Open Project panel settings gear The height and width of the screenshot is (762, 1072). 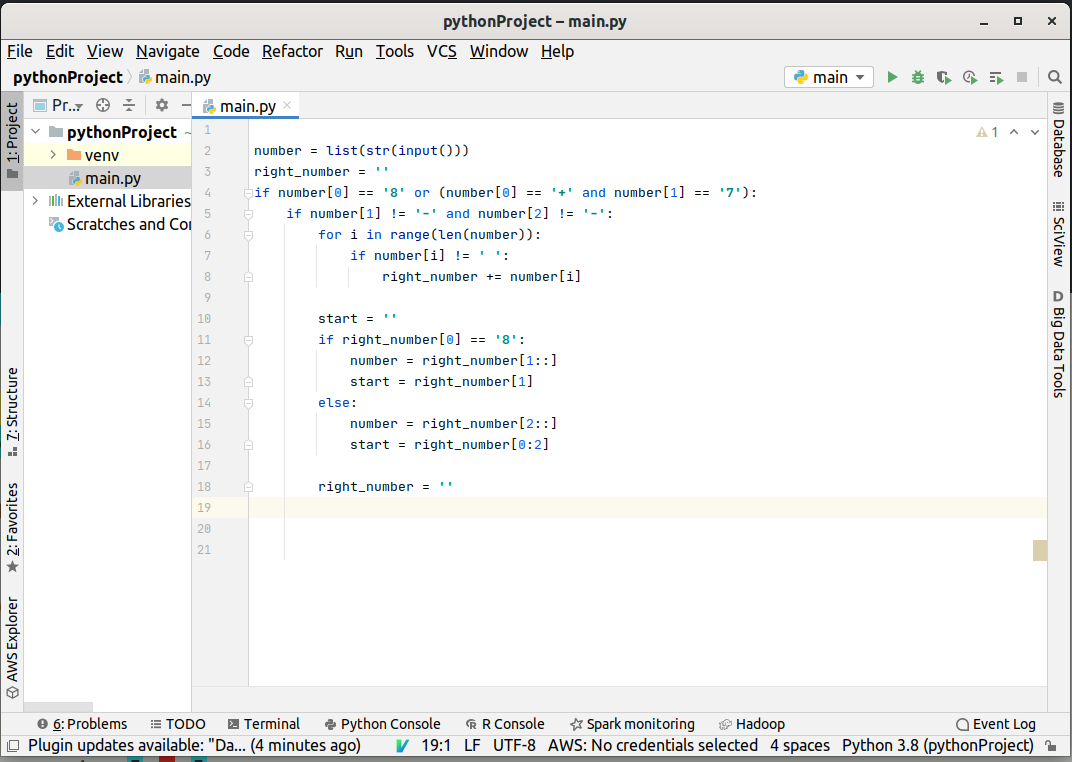point(161,105)
